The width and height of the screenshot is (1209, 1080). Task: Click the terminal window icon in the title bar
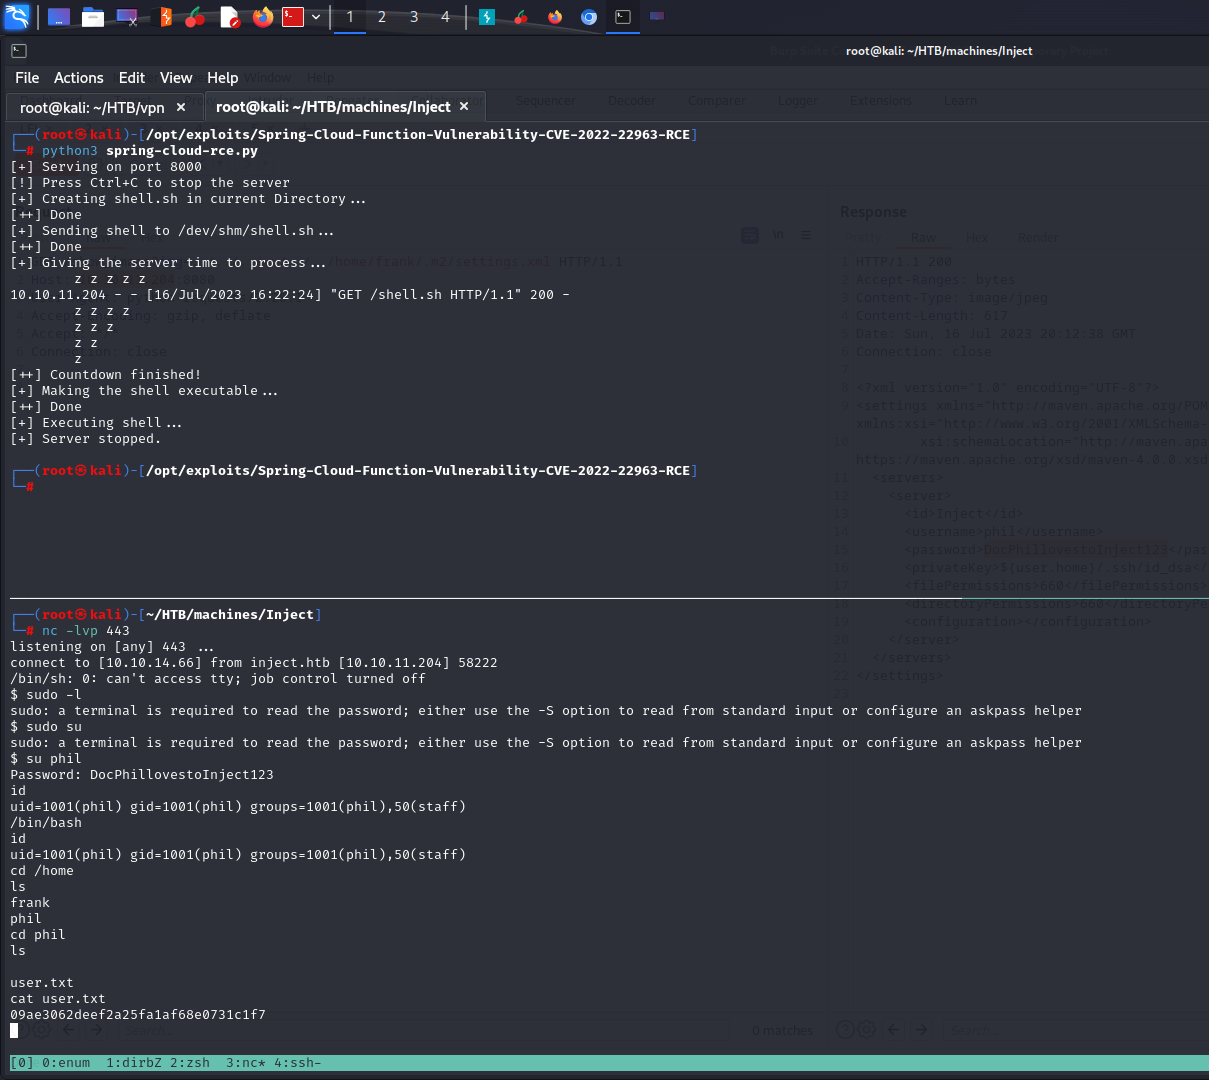[19, 51]
